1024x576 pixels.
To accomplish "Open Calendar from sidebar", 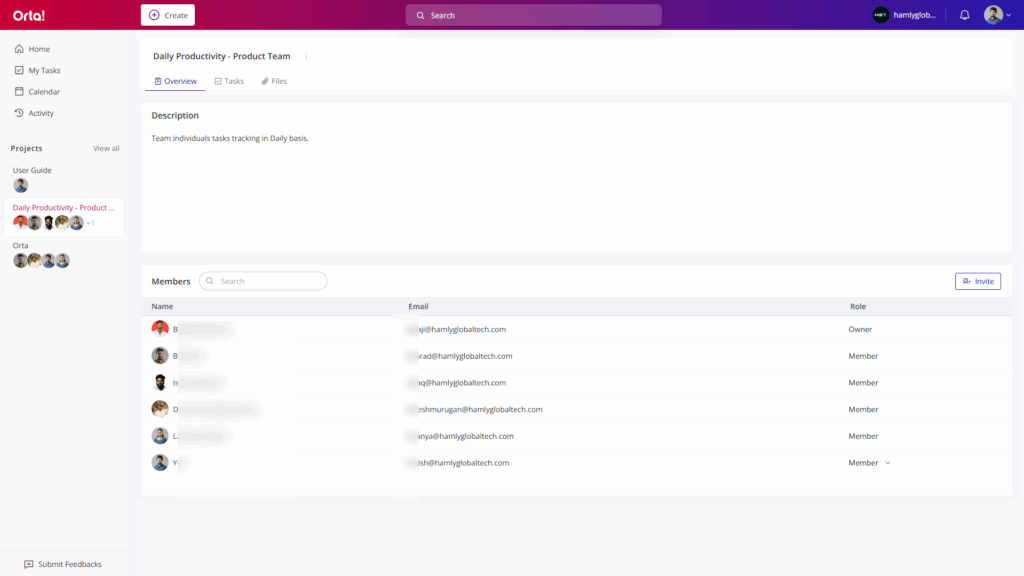I will 44,92.
